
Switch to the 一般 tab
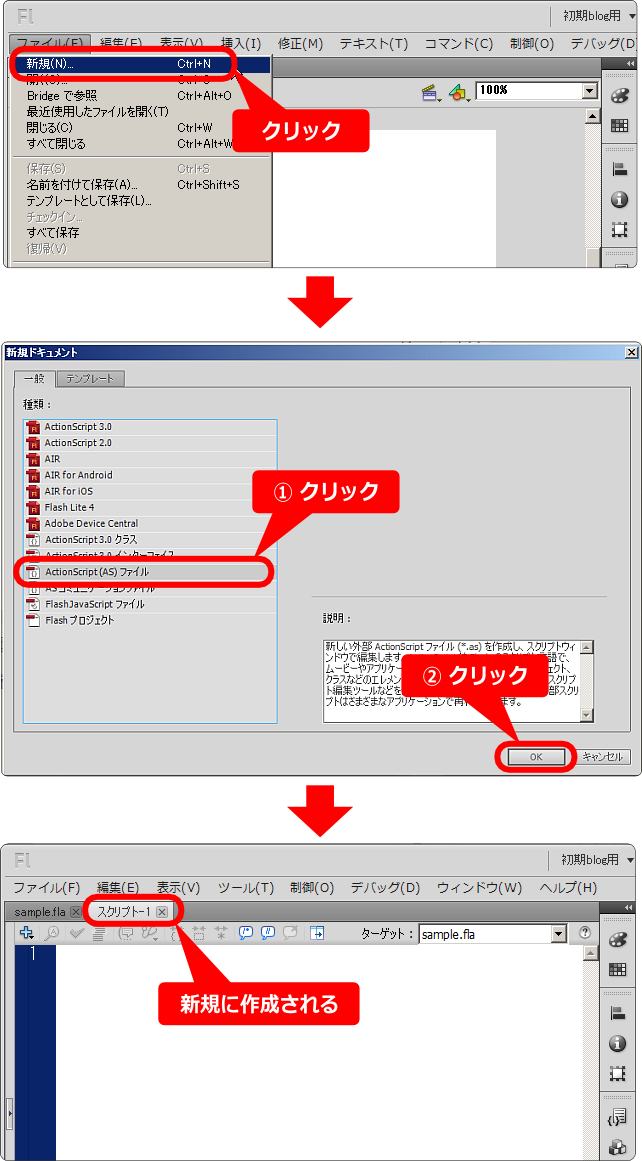34,378
